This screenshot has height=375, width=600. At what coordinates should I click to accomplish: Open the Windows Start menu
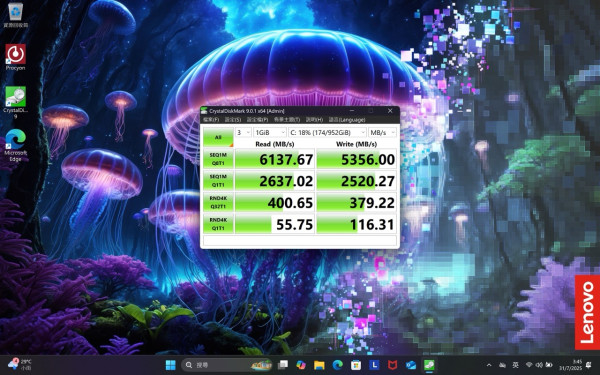coord(170,365)
